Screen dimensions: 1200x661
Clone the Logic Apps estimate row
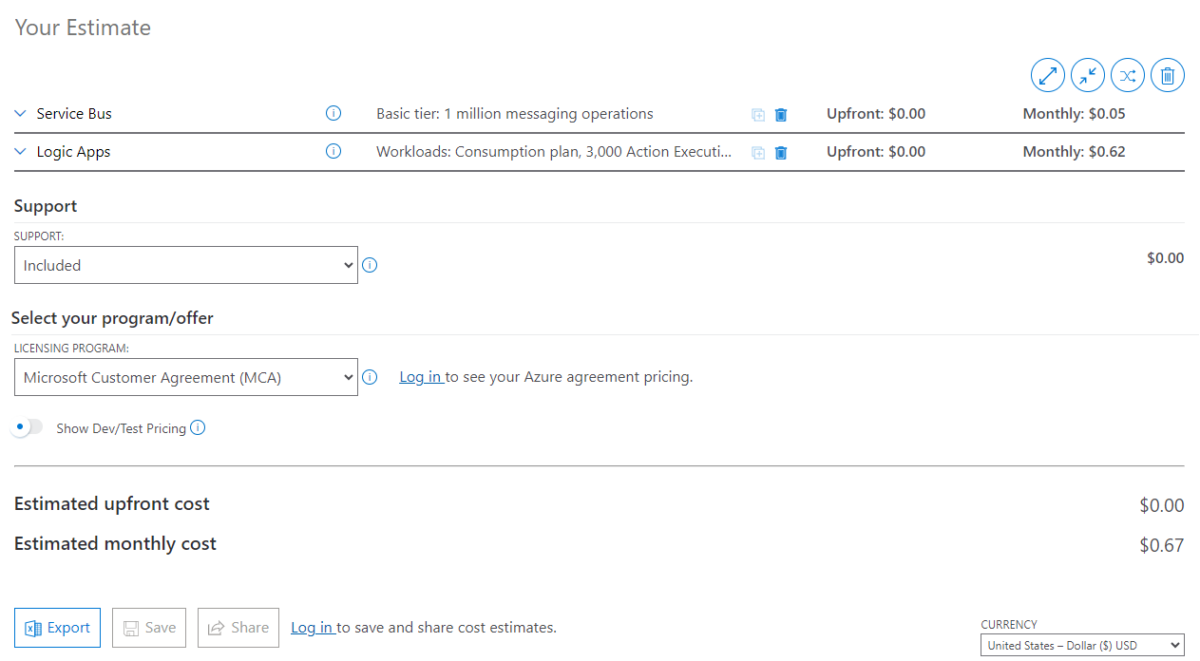point(758,153)
